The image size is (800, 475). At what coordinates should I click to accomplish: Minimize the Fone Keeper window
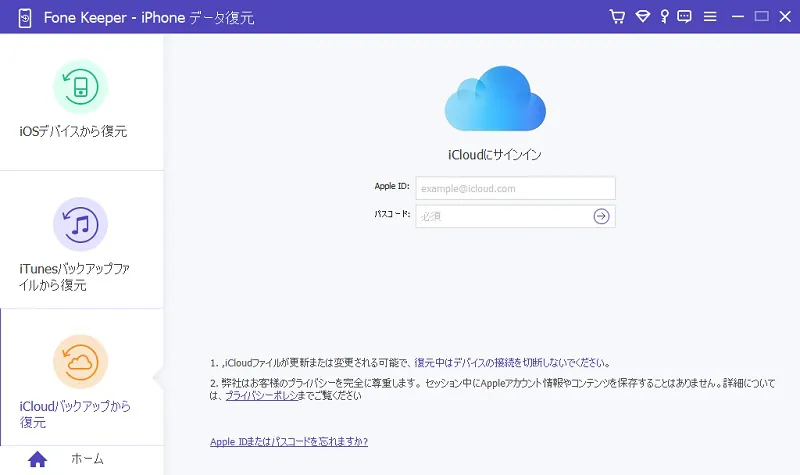(738, 17)
